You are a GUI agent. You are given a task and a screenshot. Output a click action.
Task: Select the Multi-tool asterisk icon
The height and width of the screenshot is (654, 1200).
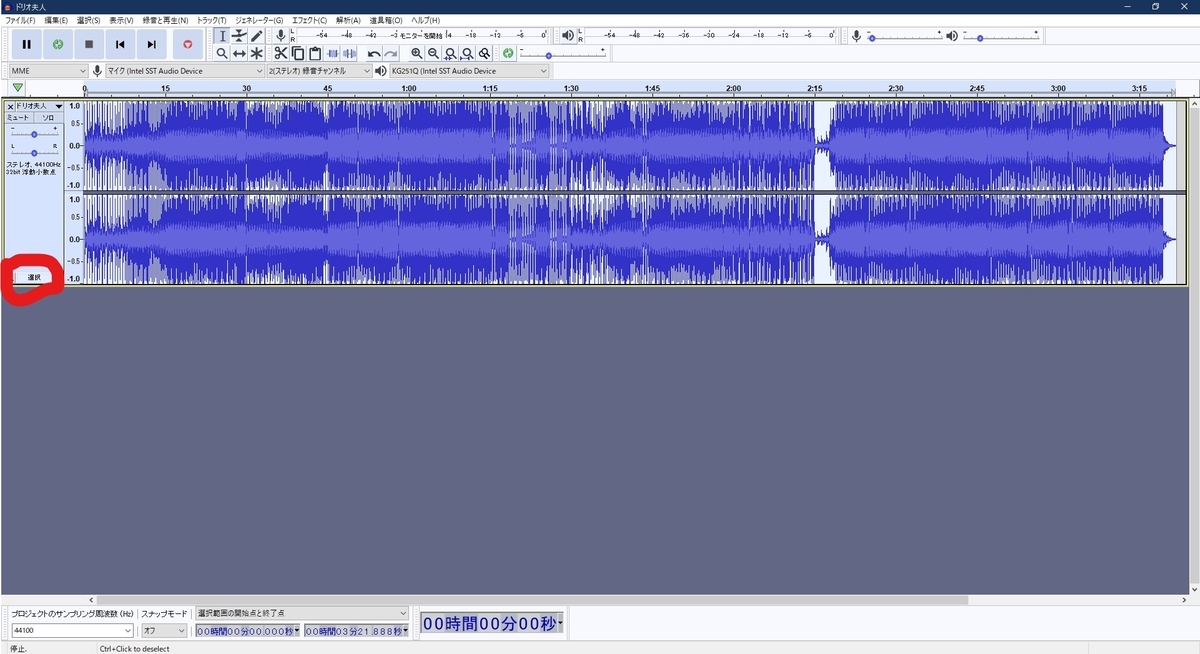257,53
